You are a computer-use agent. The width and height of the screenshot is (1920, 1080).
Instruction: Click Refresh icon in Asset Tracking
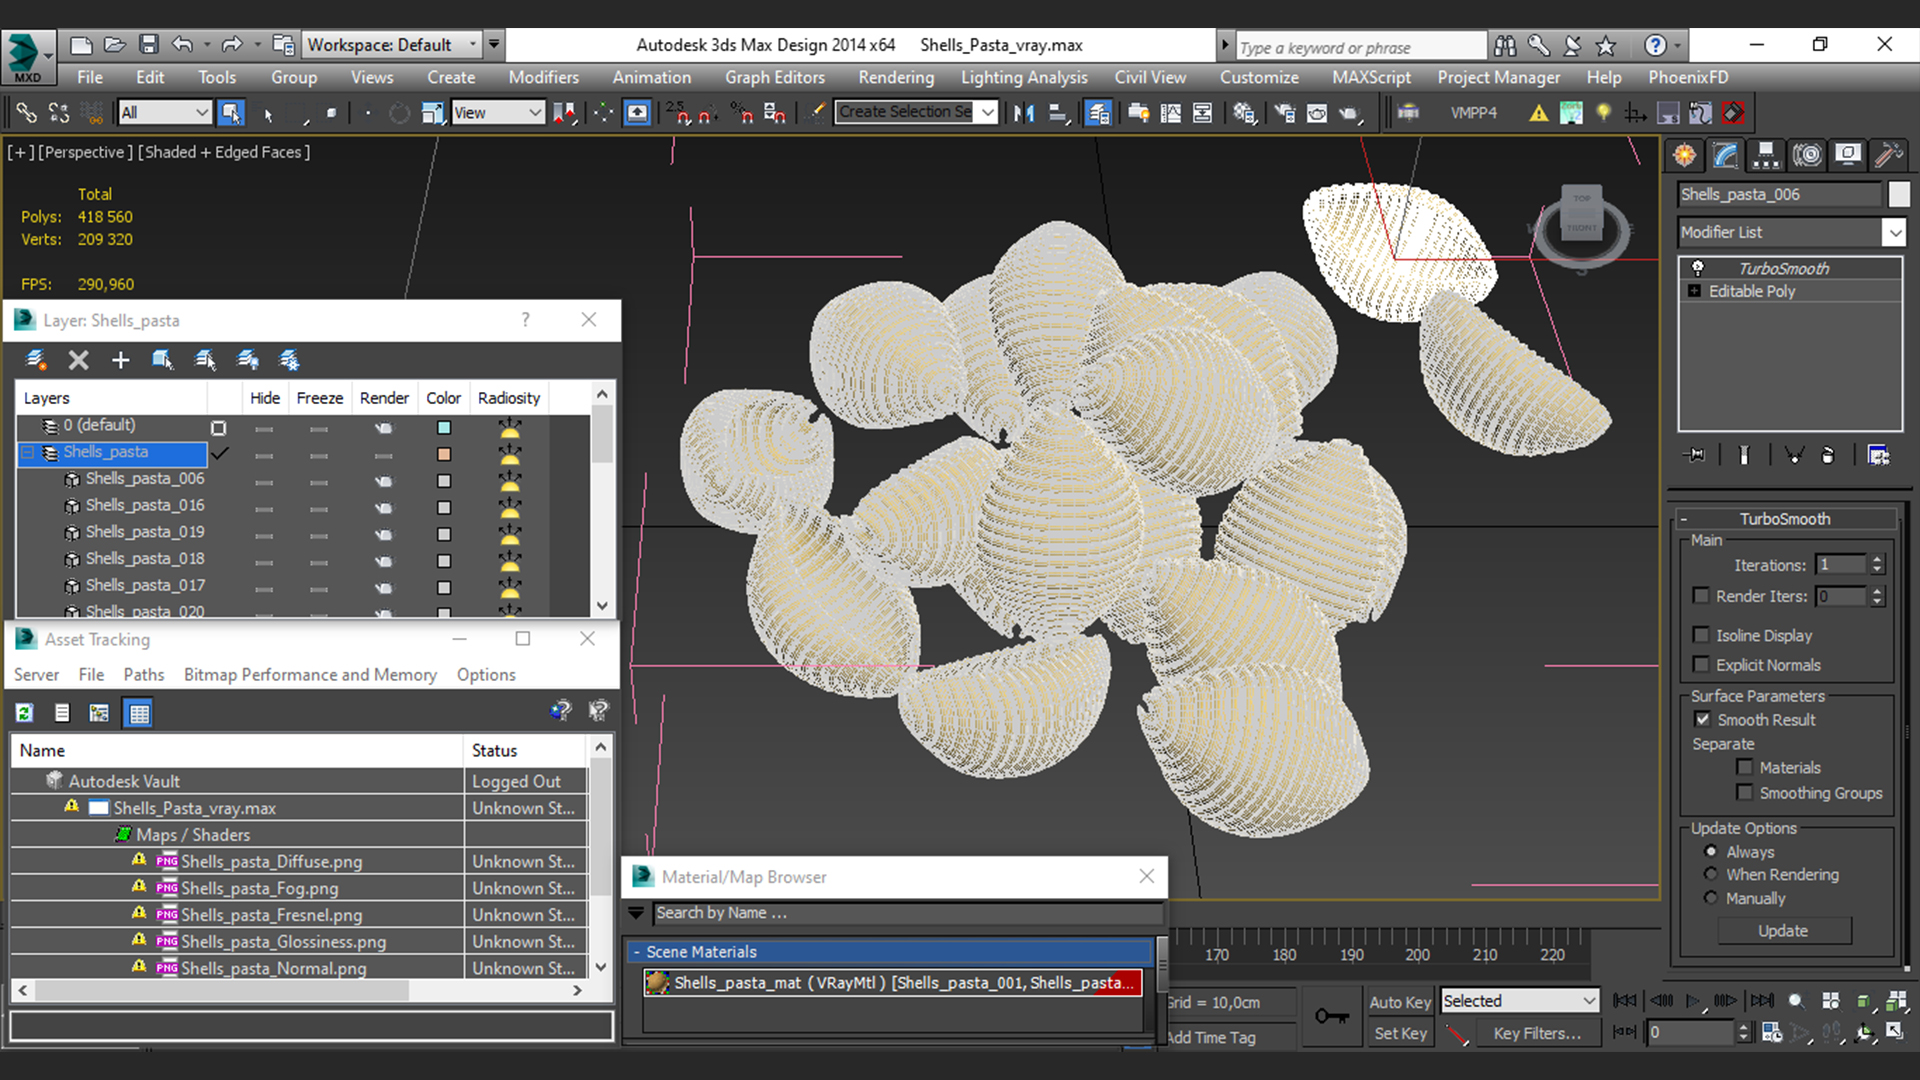click(x=25, y=713)
